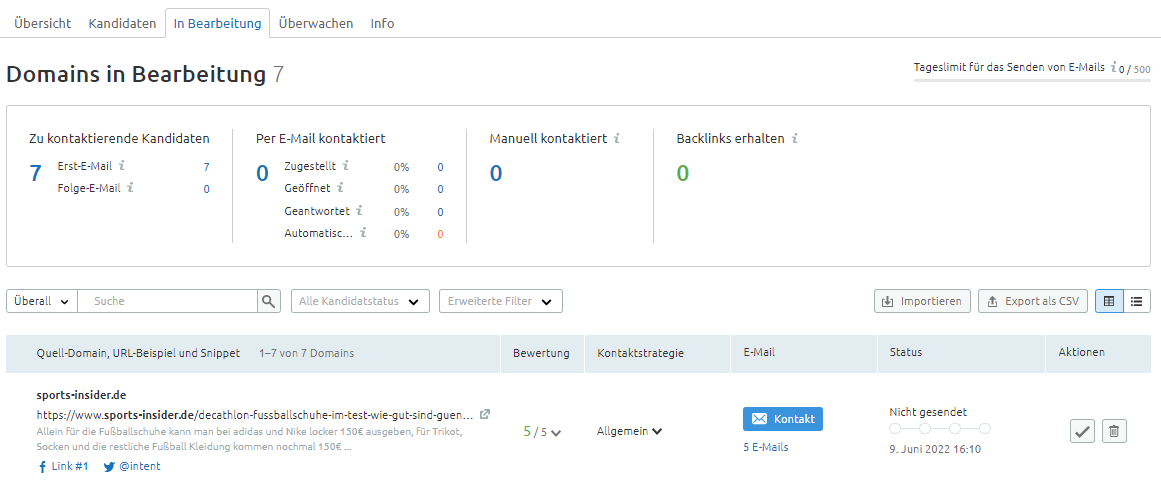The height and width of the screenshot is (489, 1161).
Task: Open the 5/5 Bewertung dropdown
Action: 542,431
